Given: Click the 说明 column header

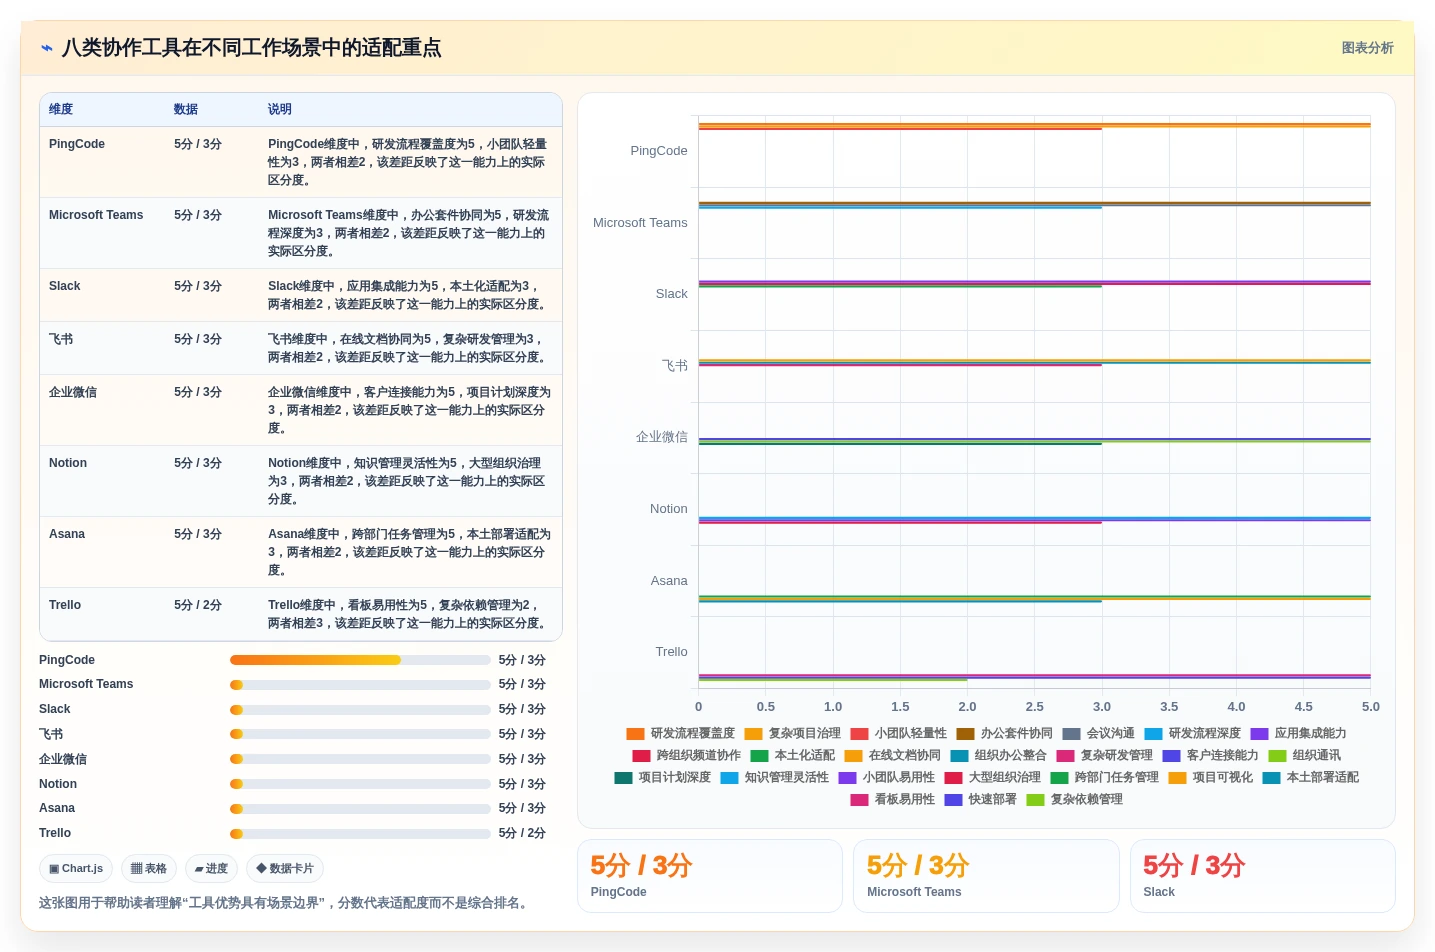Looking at the screenshot, I should [x=280, y=110].
